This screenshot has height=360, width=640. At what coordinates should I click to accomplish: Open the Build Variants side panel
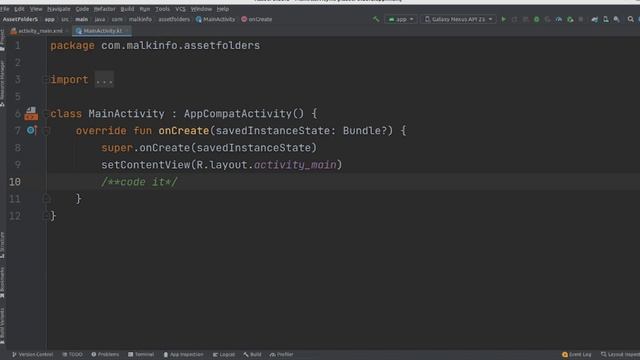tap(2, 326)
